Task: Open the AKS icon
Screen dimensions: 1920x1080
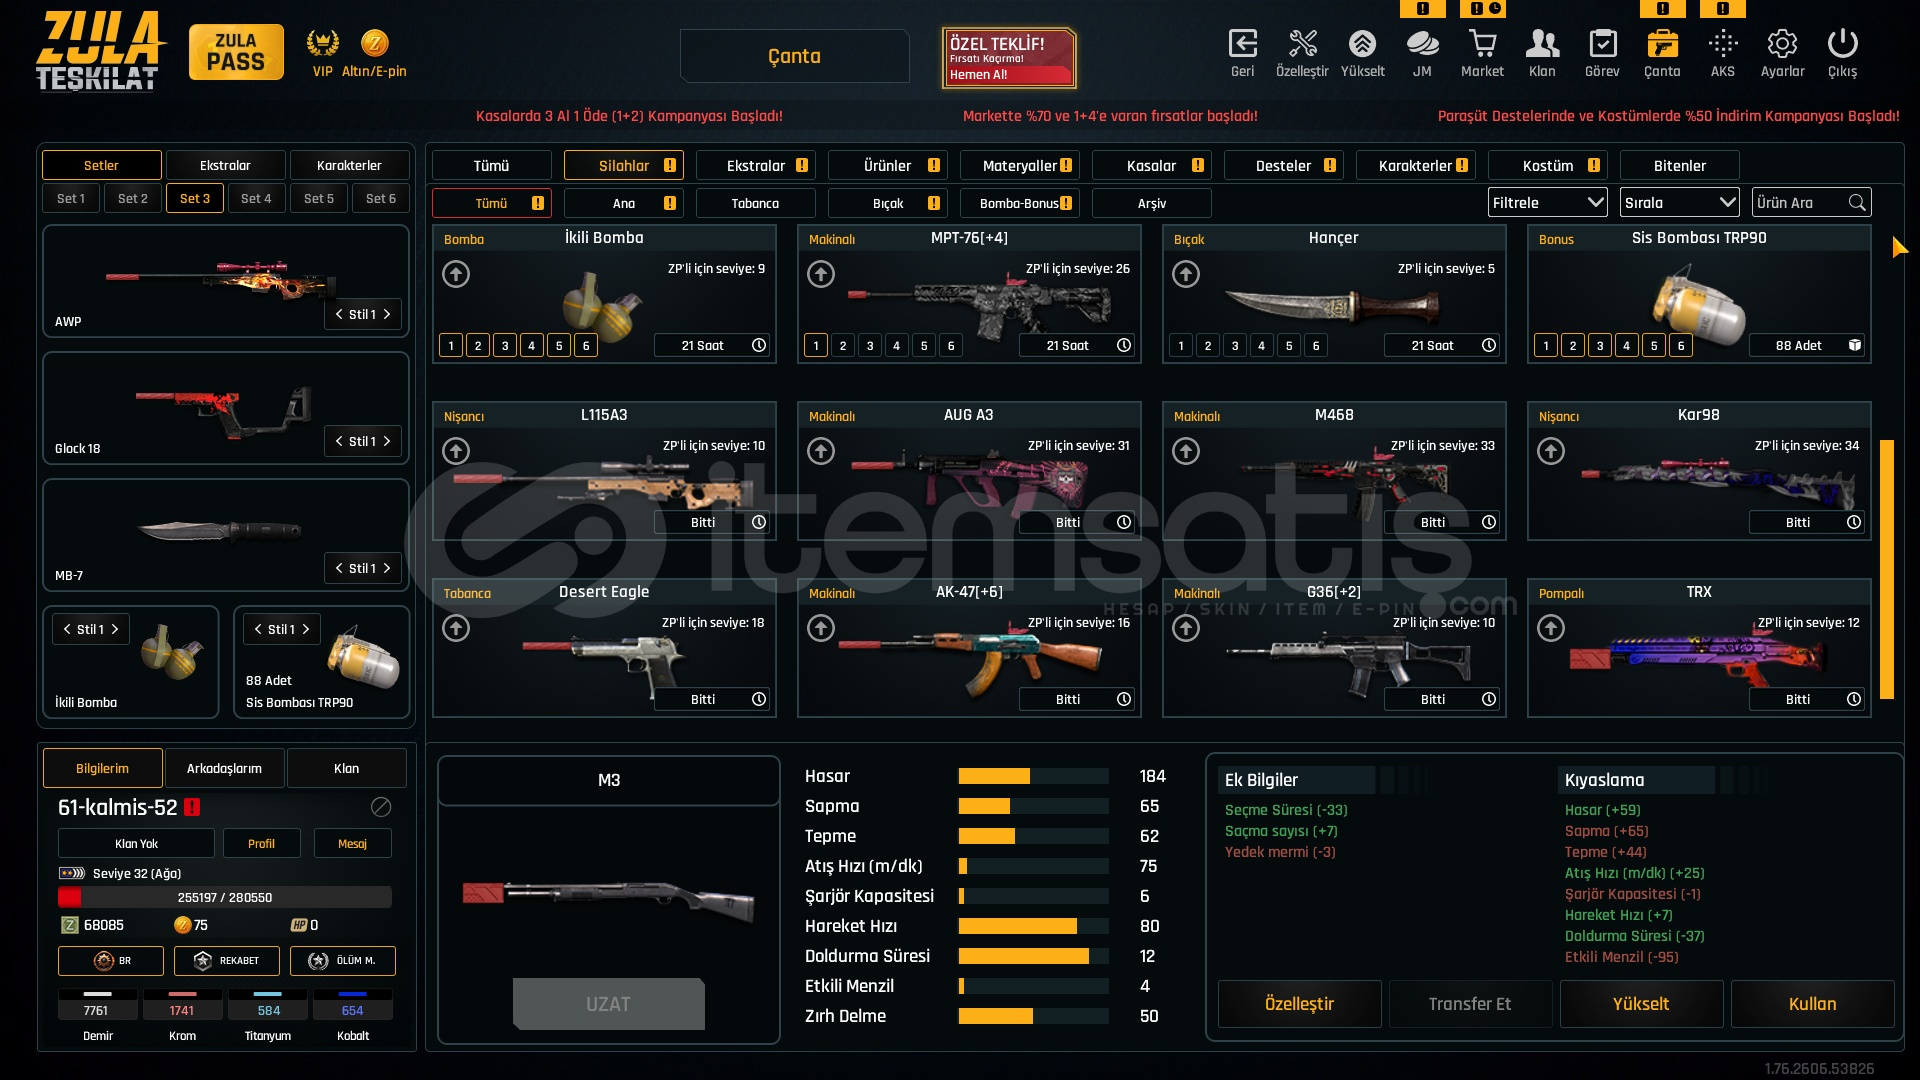Action: (x=1722, y=44)
